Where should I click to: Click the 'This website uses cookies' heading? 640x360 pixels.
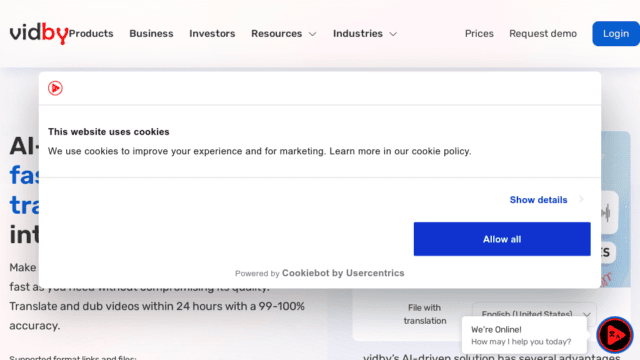[109, 132]
